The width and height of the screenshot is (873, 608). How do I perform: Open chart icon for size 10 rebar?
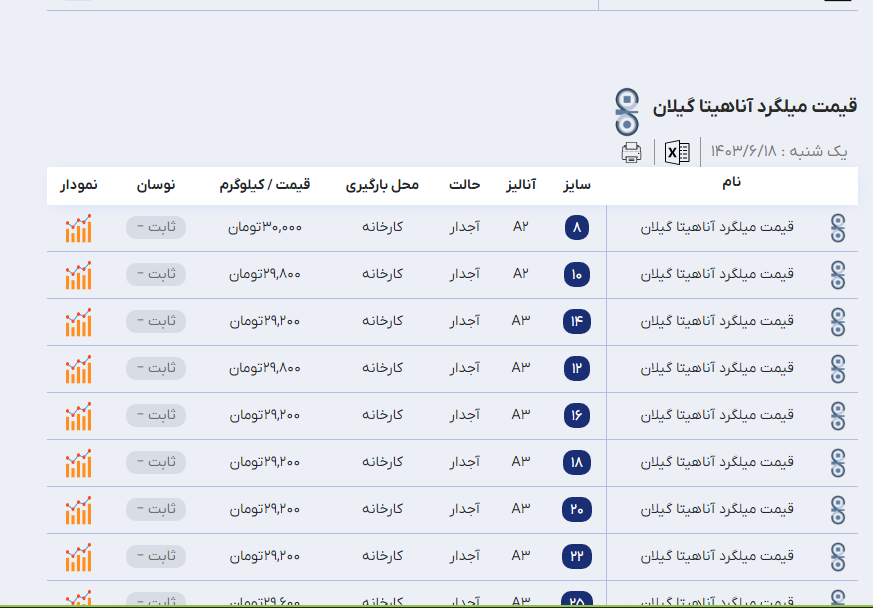[78, 275]
